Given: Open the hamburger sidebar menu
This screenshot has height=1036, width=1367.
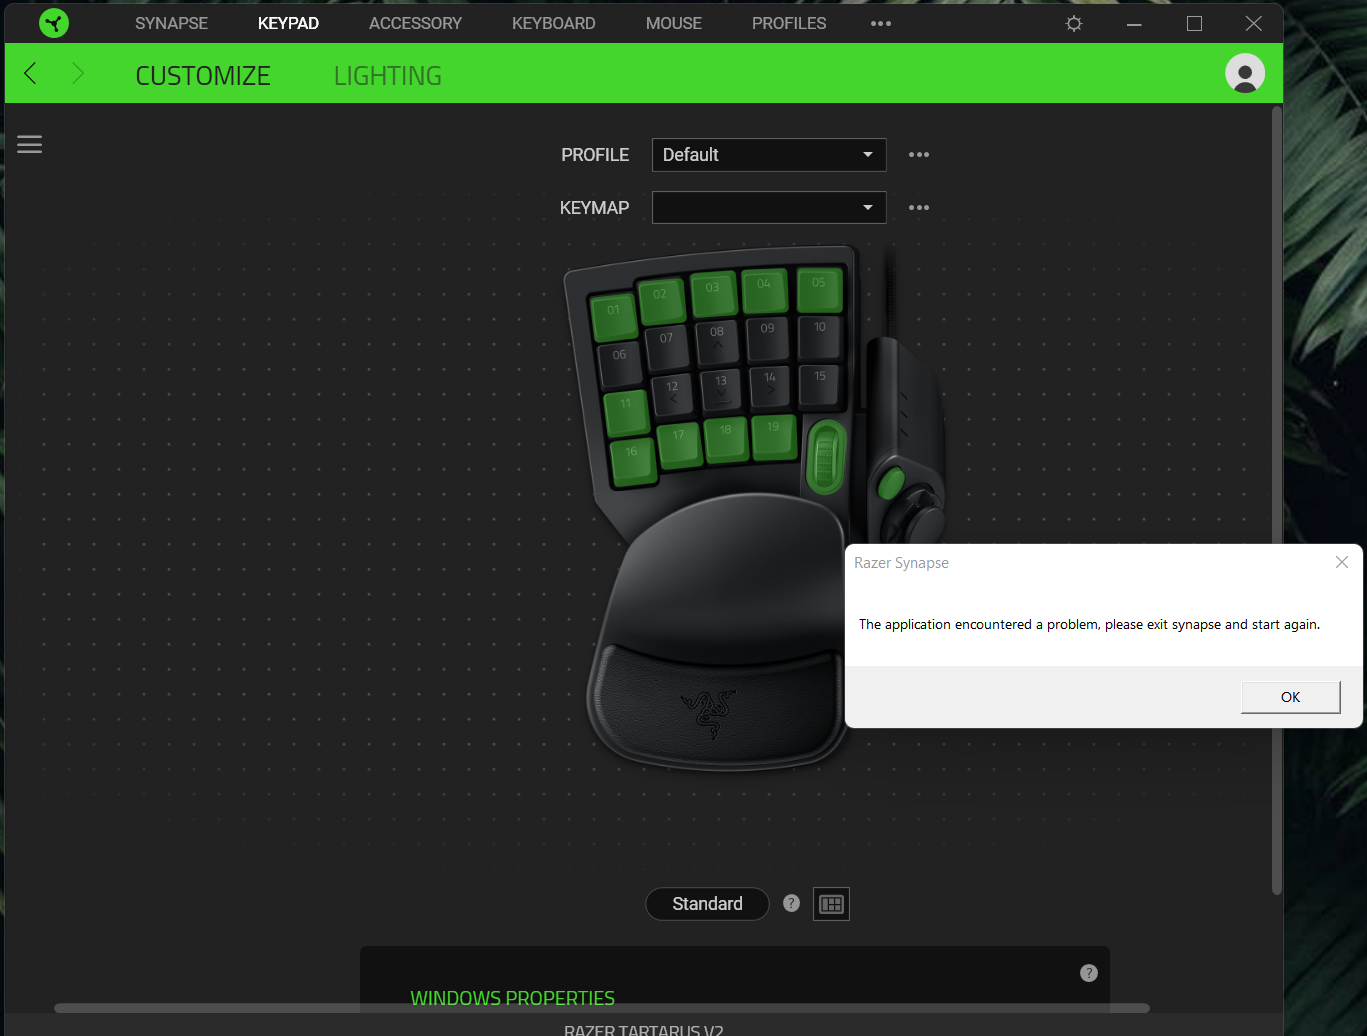Looking at the screenshot, I should [30, 144].
